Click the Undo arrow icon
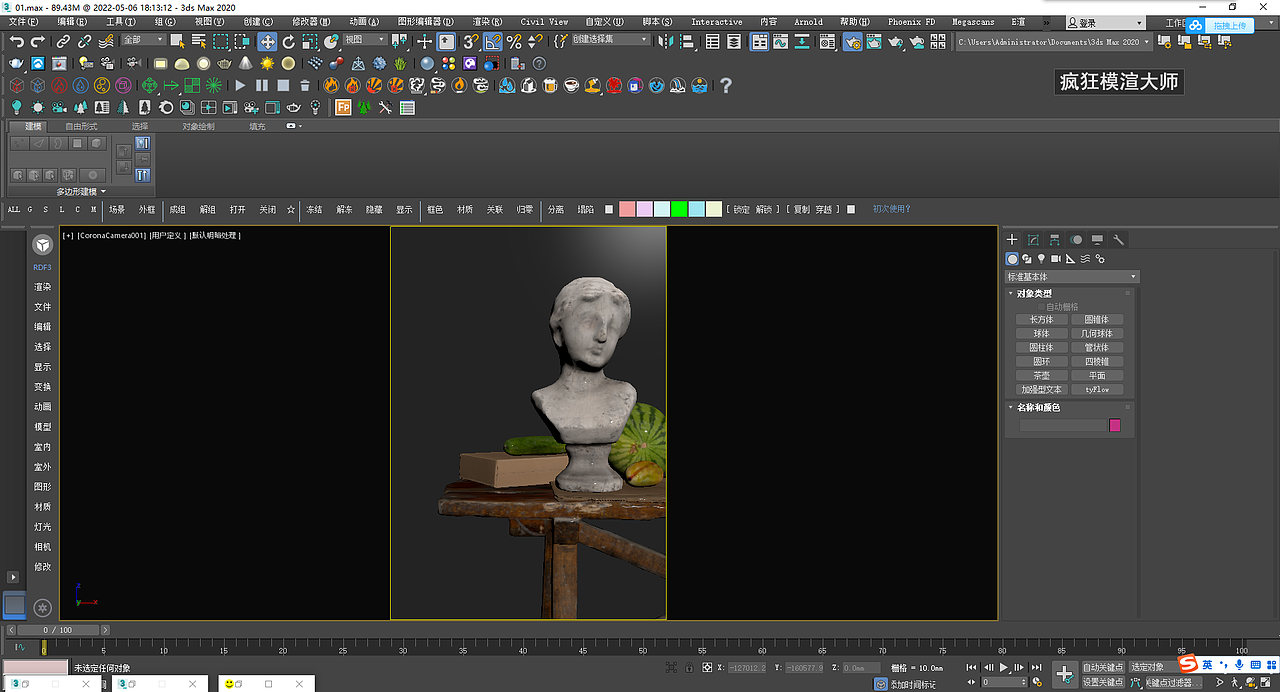The image size is (1280, 692). [17, 42]
